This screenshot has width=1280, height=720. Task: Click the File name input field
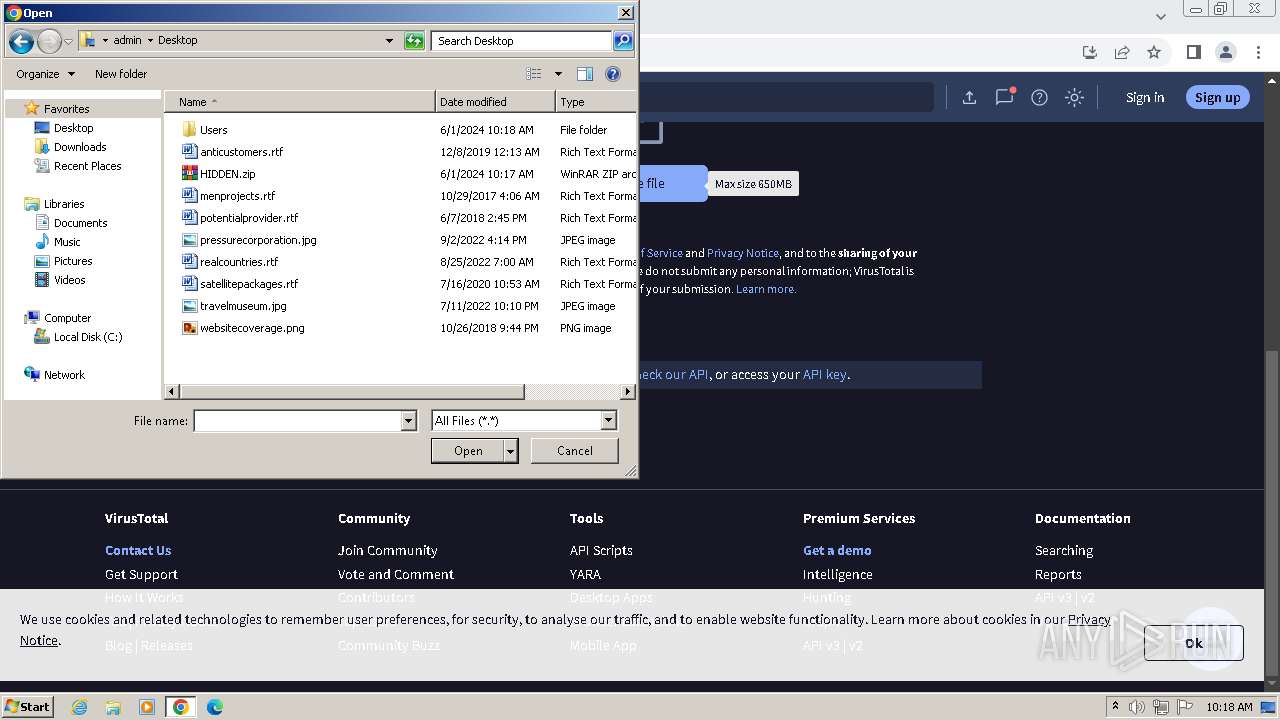pyautogui.click(x=297, y=421)
